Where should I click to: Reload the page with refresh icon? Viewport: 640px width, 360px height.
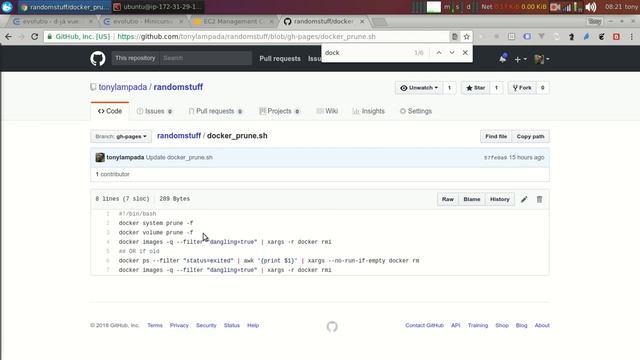35,37
